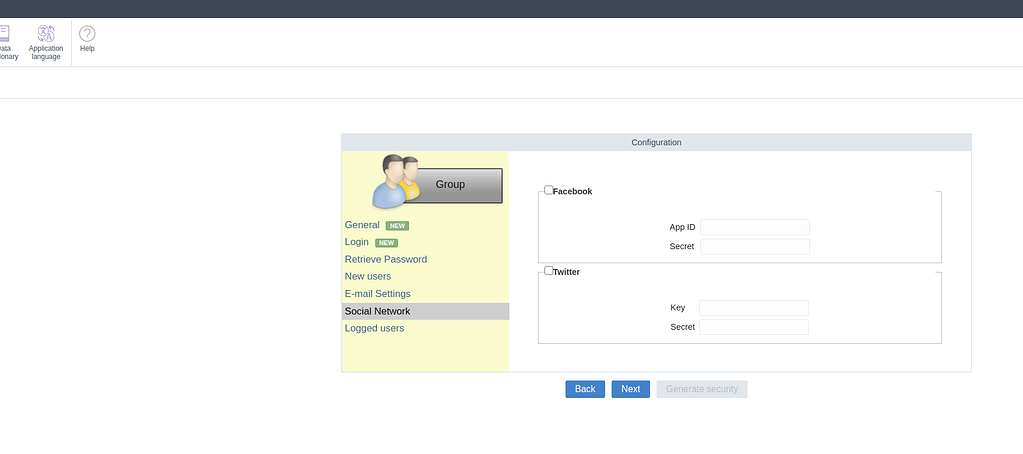Open the Application language tool
This screenshot has height=454, width=1023.
(46, 43)
